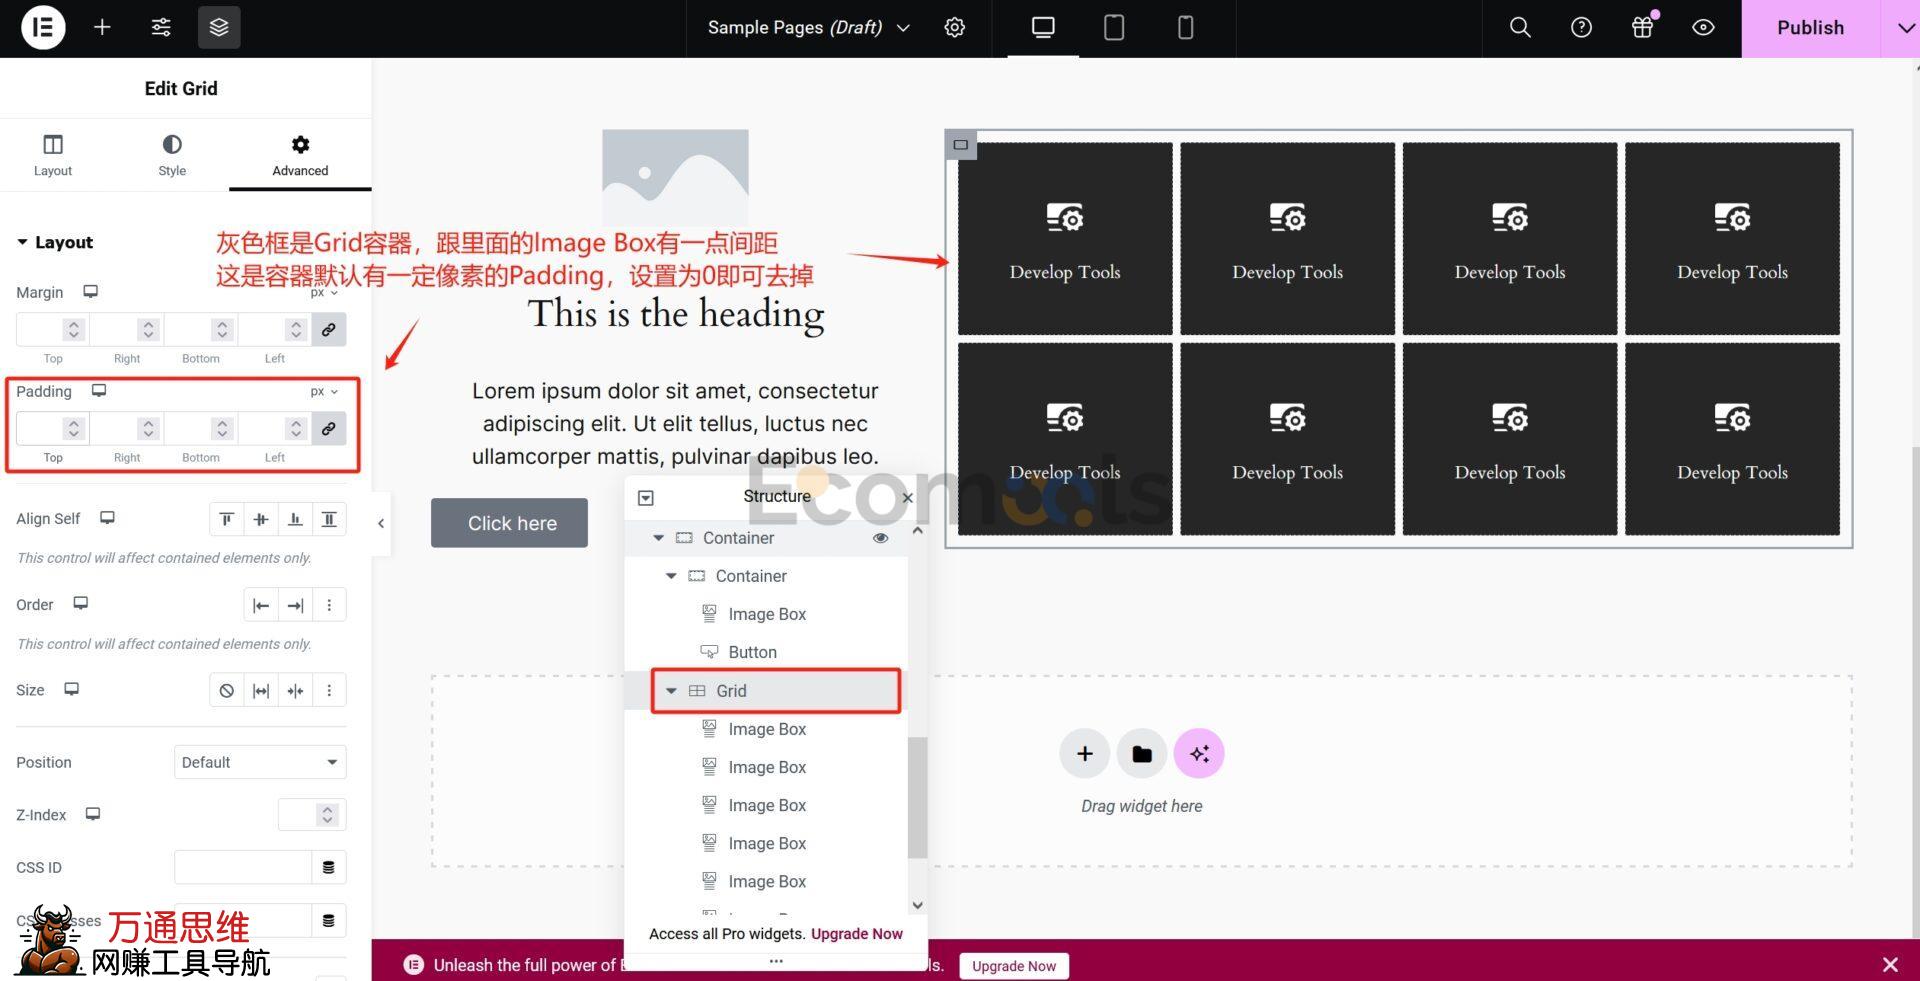Viewport: 1920px width, 981px height.
Task: Preview changes with the eye icon
Action: (x=1703, y=28)
